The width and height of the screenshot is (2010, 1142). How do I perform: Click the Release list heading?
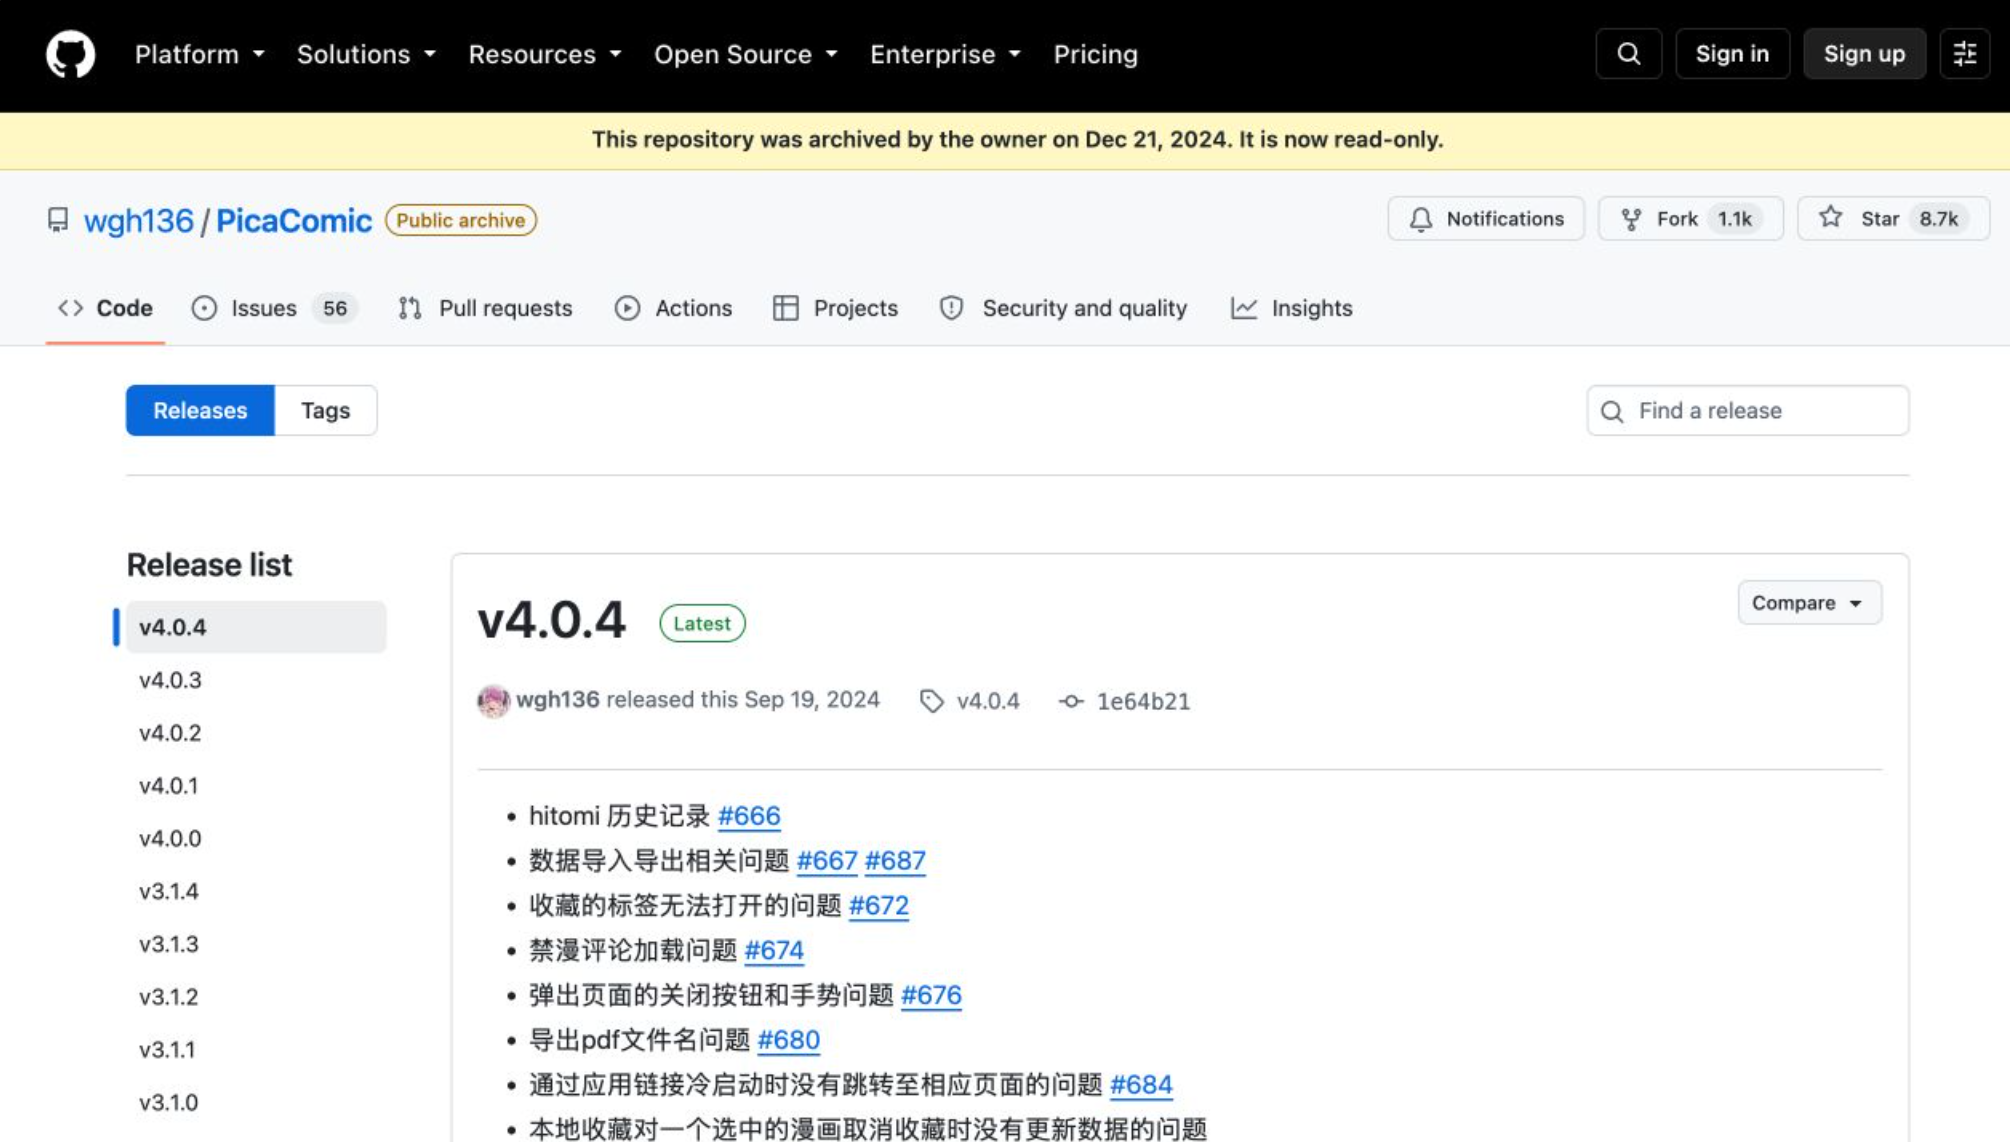[209, 565]
